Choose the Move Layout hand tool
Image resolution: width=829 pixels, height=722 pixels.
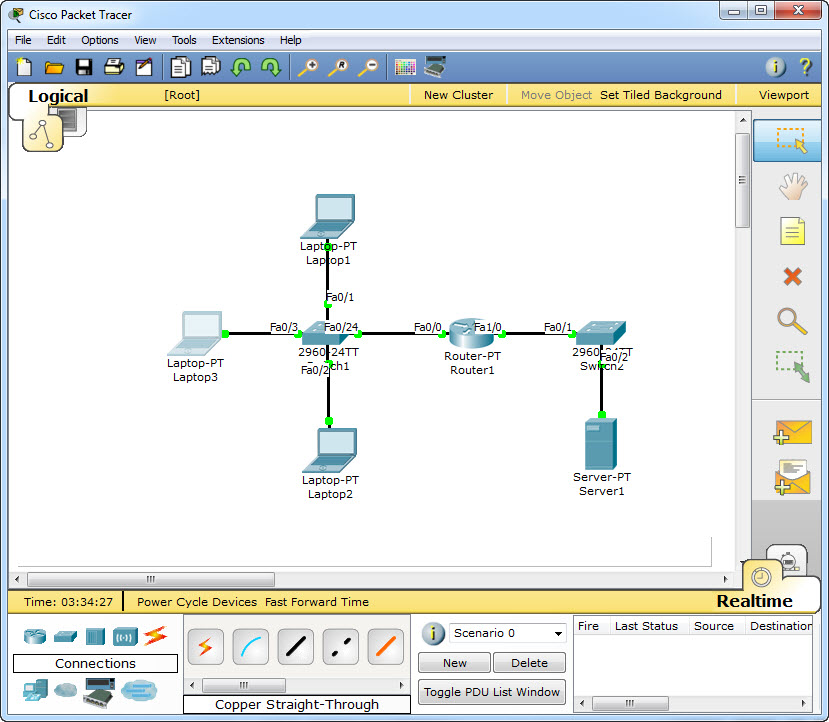[x=793, y=186]
